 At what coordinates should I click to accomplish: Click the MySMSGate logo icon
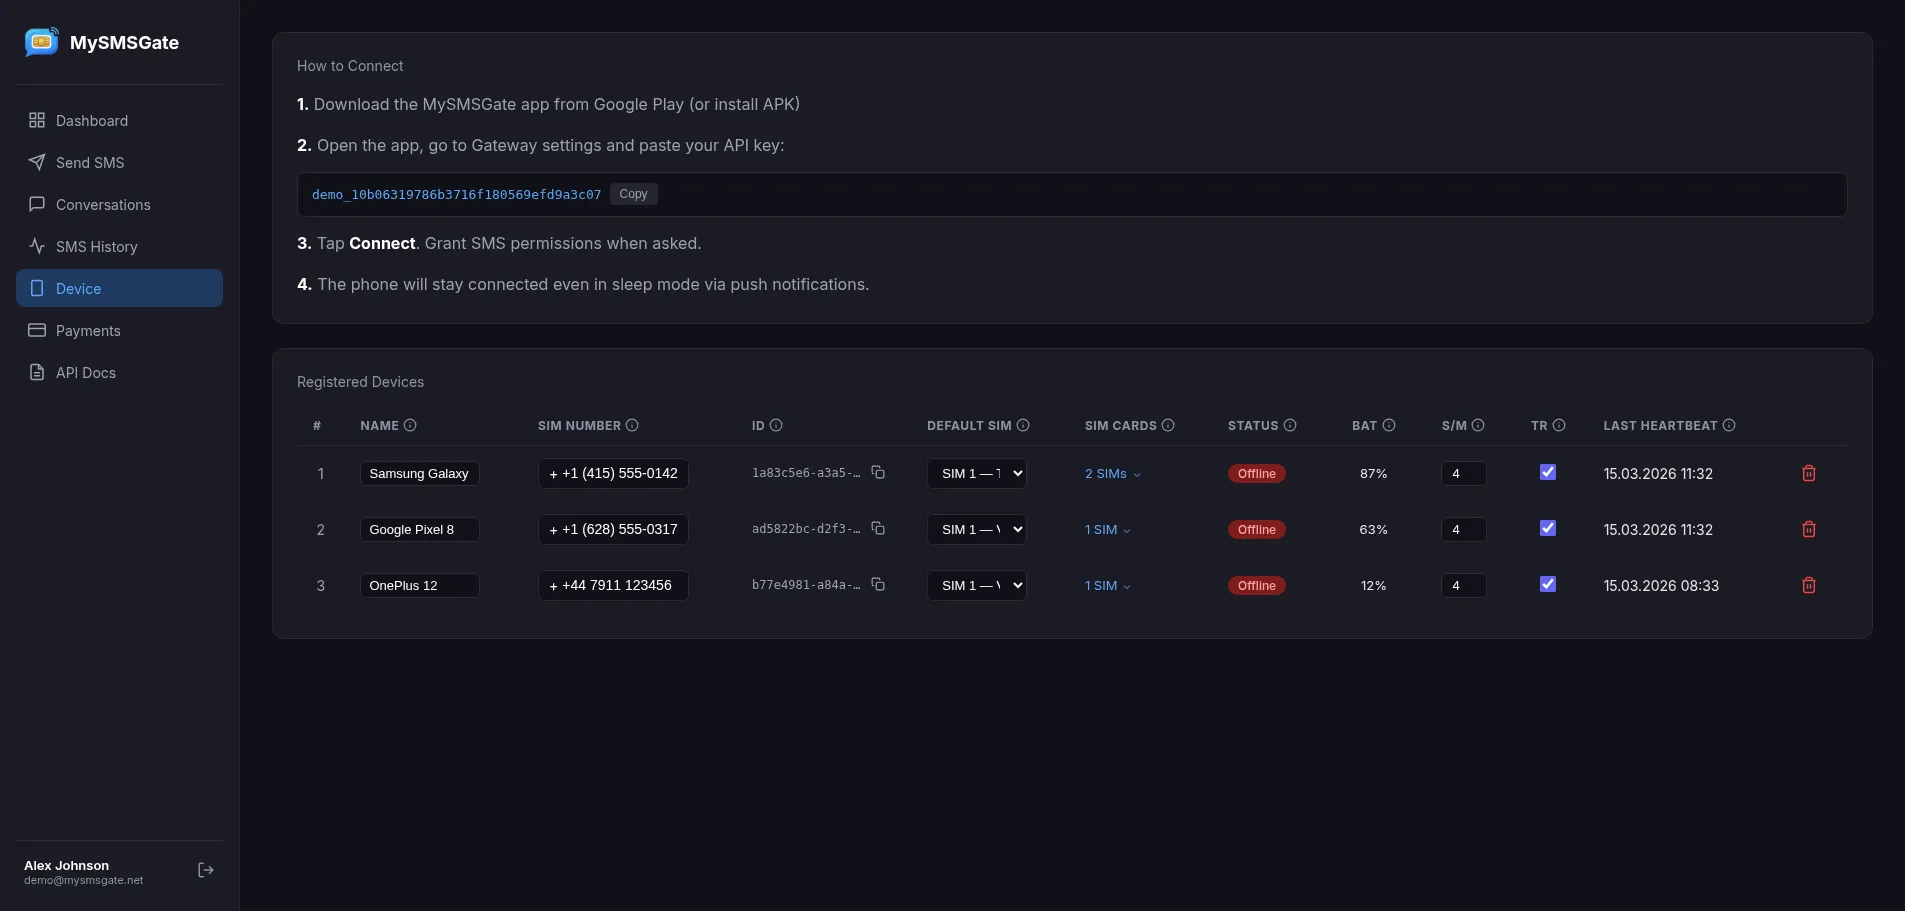(42, 42)
